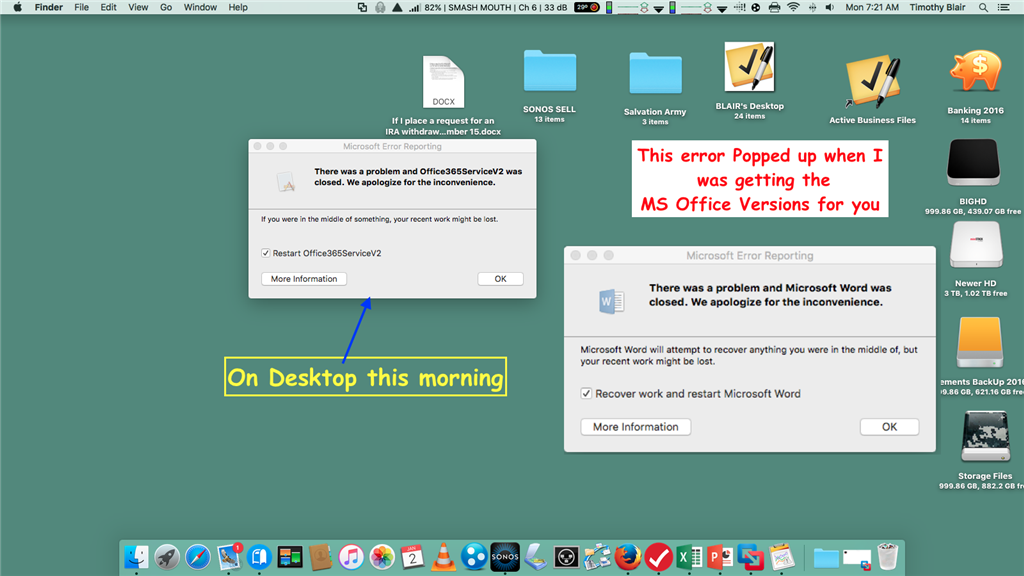Open blue bubbles app icon in Dock
The width and height of the screenshot is (1024, 576).
click(474, 557)
